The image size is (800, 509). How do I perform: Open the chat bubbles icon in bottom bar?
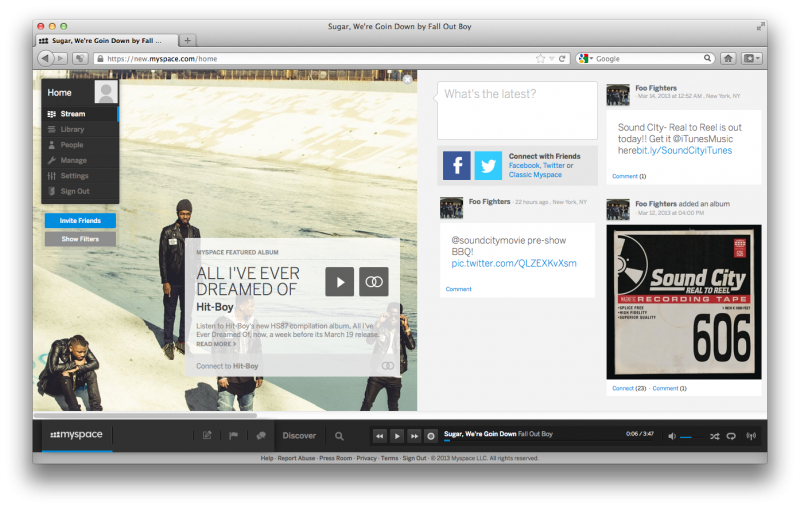click(x=261, y=436)
